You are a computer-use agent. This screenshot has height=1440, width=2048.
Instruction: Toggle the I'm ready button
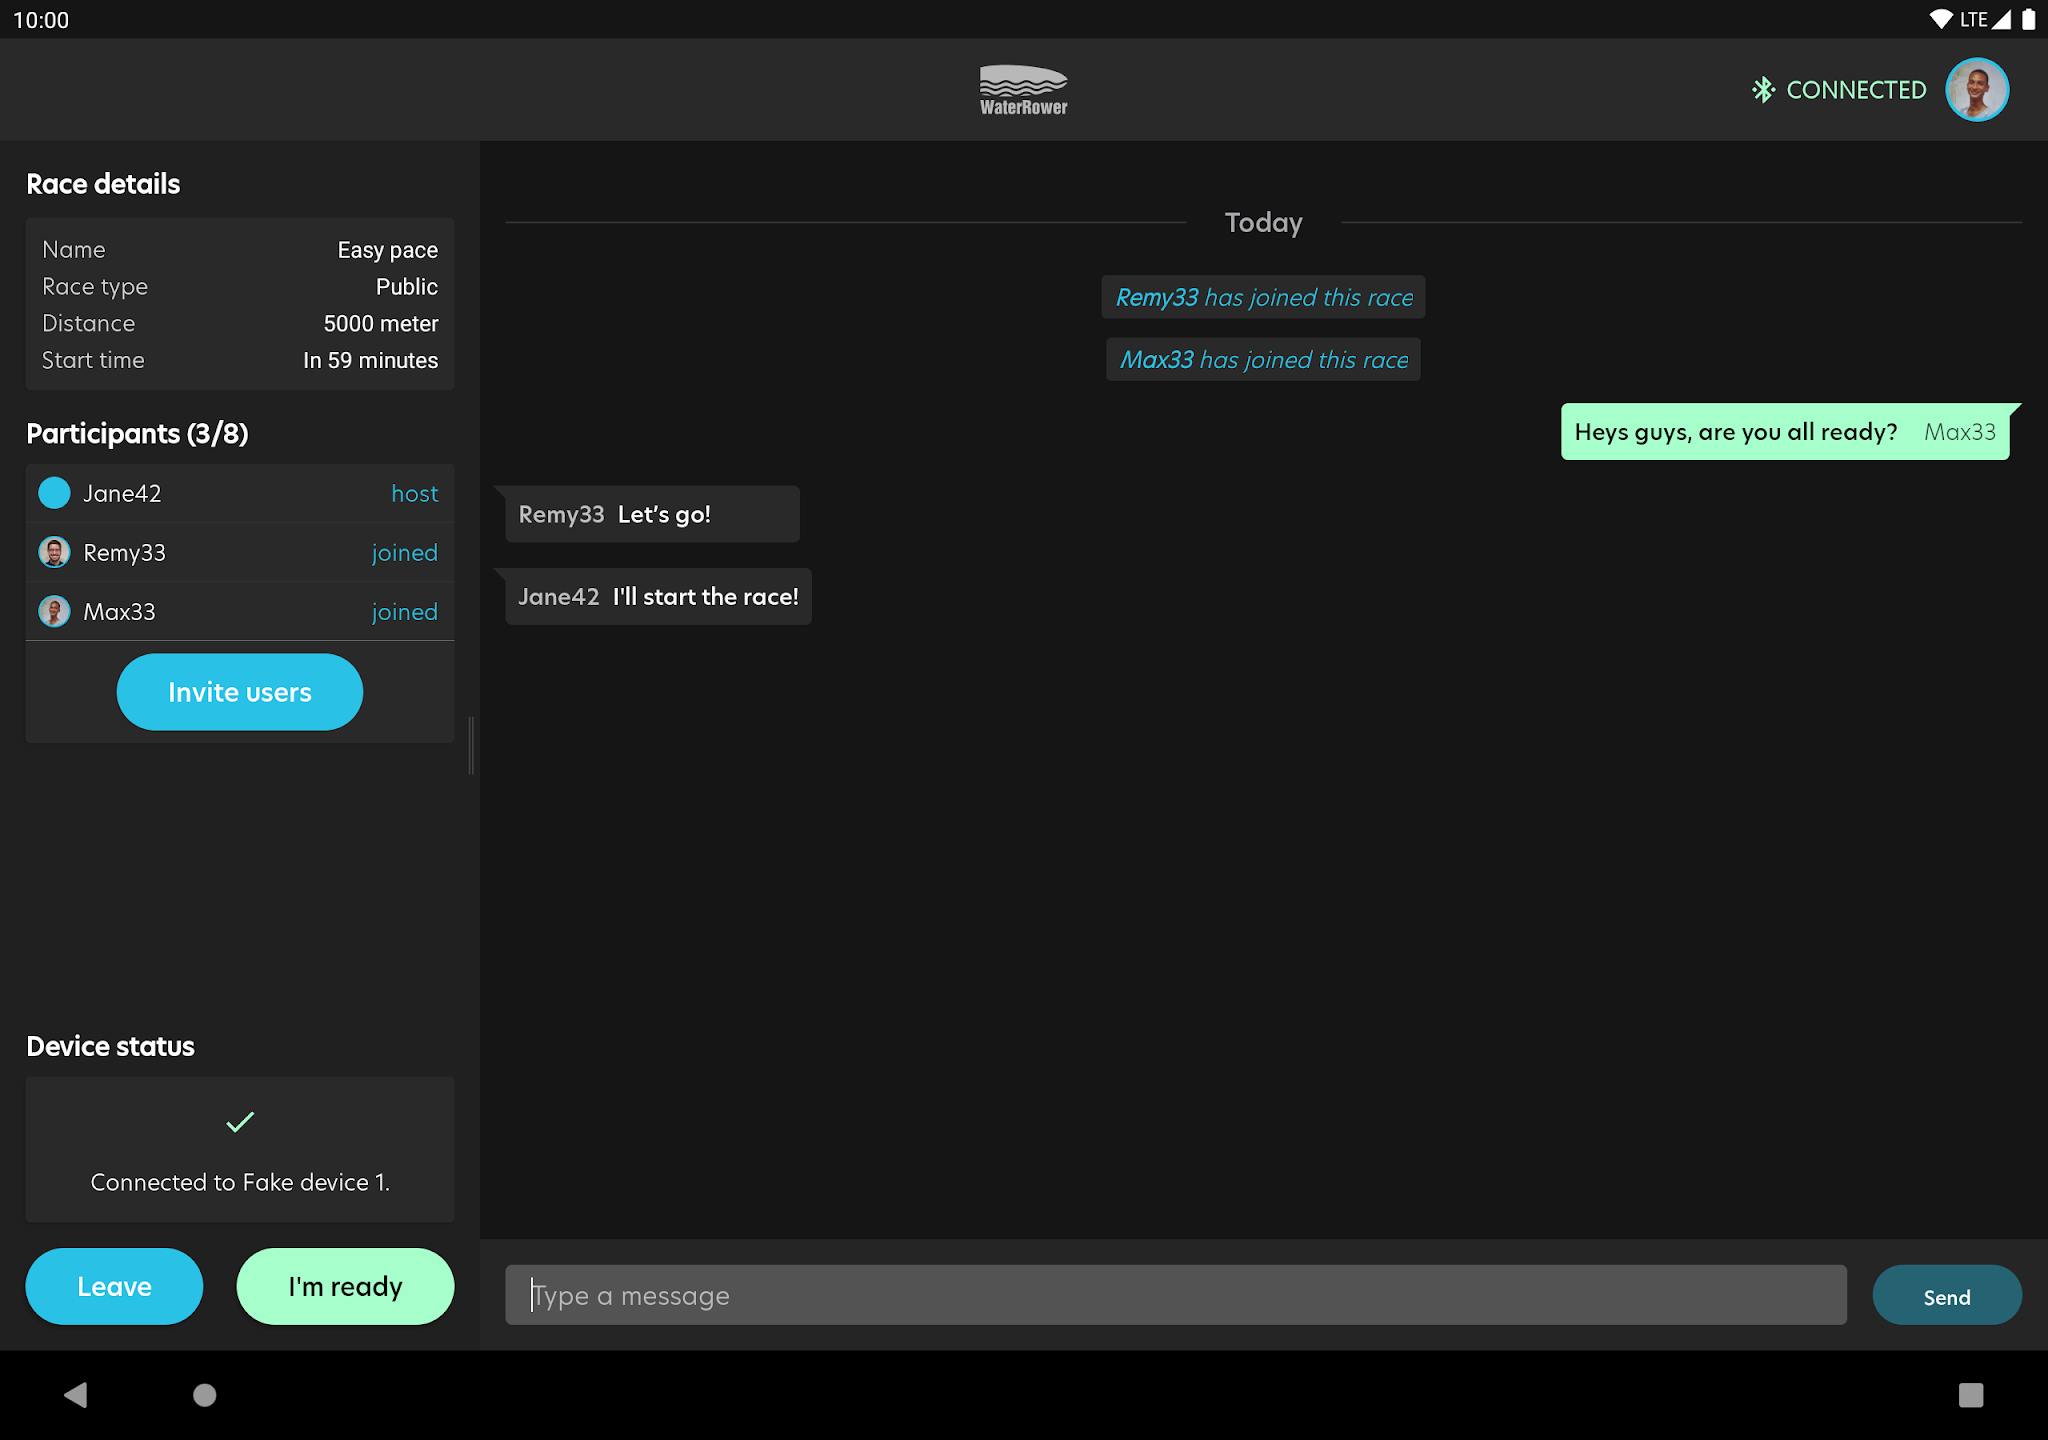point(345,1286)
